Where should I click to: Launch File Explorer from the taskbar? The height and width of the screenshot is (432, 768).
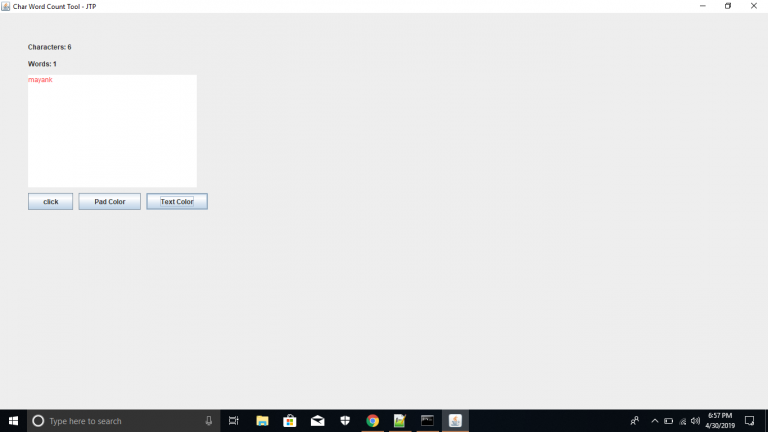click(262, 421)
